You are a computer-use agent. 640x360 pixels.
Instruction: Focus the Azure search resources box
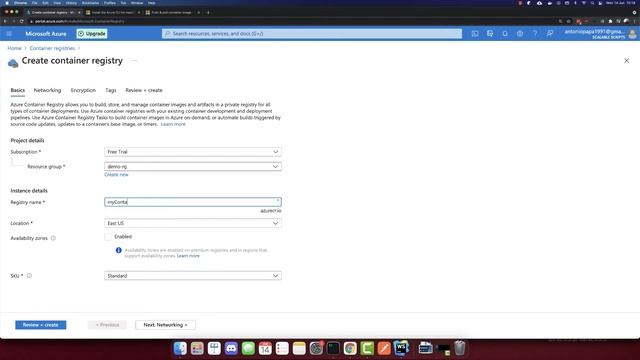(312, 33)
